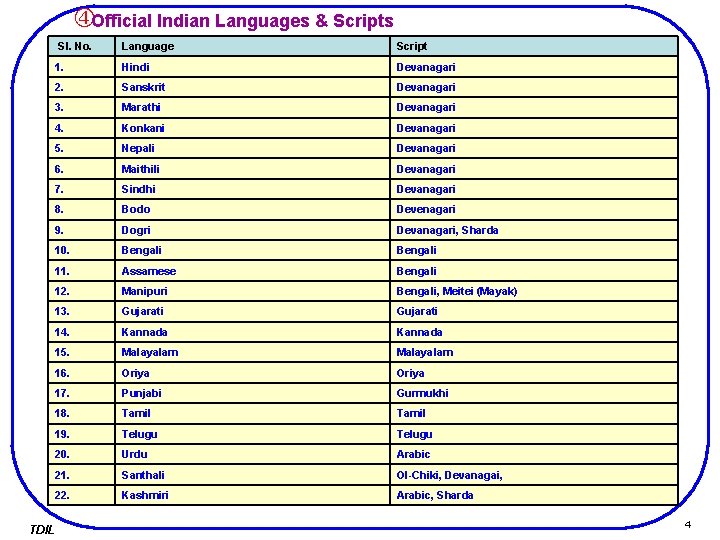Select the "Gurmukhi" script cell

(534, 393)
